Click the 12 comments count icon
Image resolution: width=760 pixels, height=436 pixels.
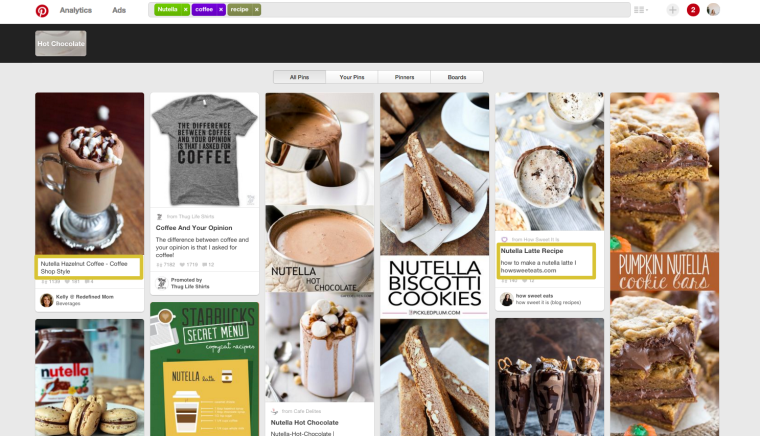click(x=208, y=265)
